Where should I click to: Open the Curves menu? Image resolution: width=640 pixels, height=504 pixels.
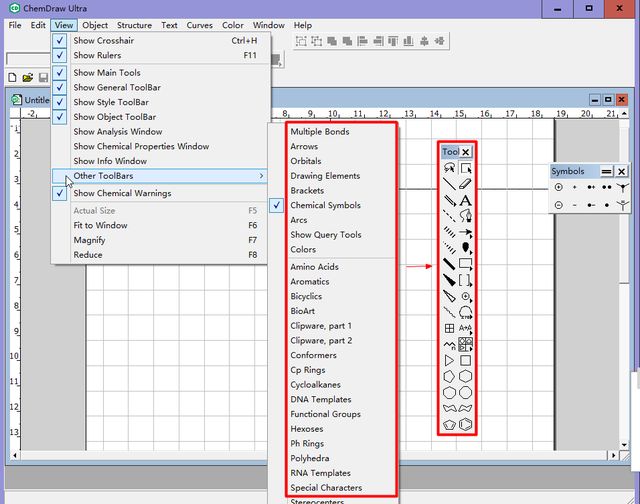click(x=200, y=25)
